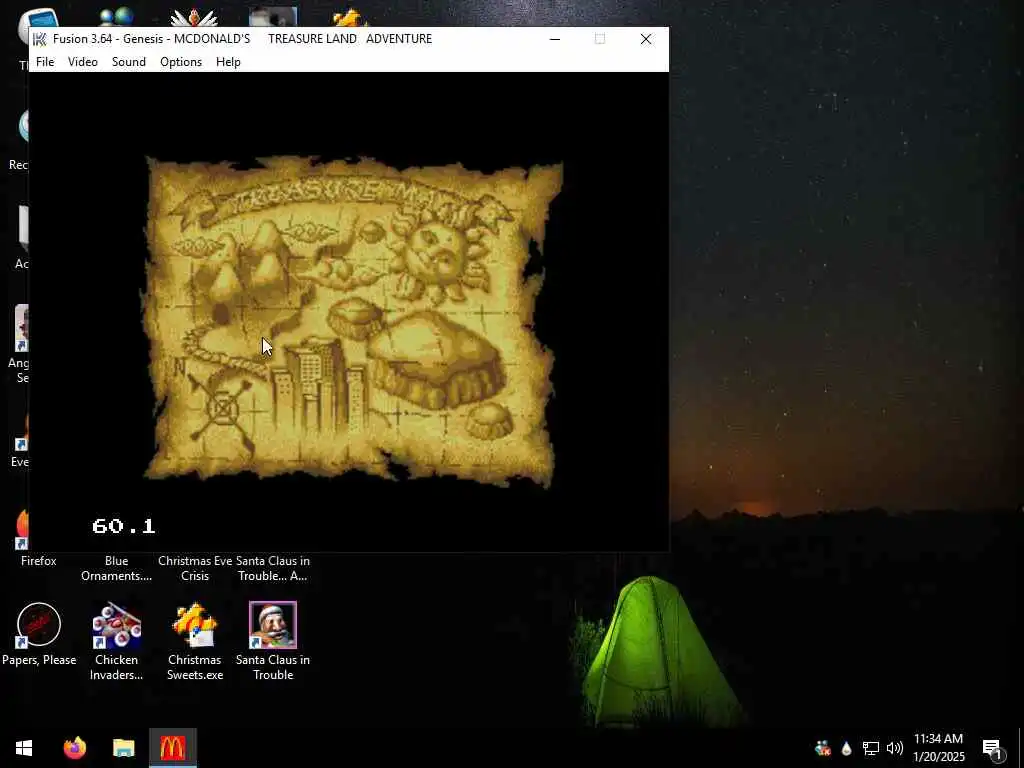Open the notification center with 1 alert

click(992, 748)
